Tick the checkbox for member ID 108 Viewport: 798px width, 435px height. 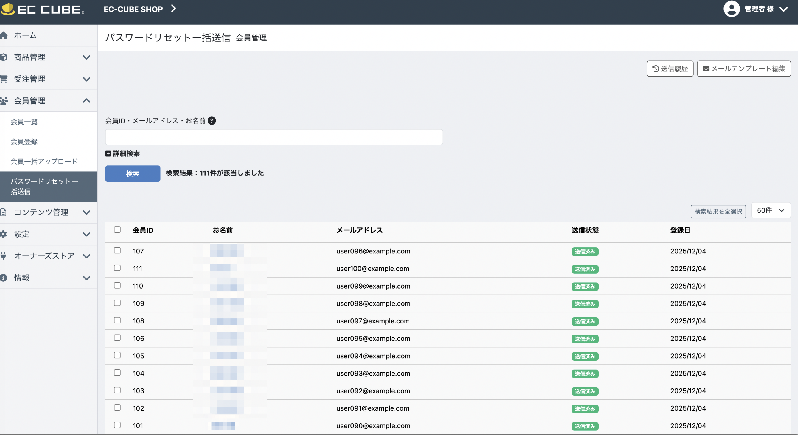(118, 320)
